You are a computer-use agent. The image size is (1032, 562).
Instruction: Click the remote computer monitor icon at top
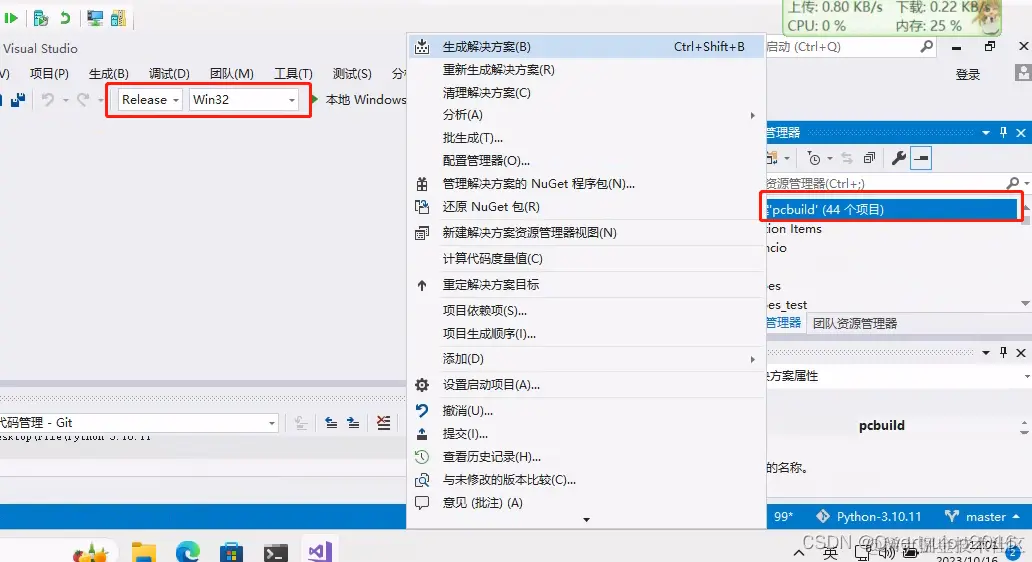(x=95, y=18)
